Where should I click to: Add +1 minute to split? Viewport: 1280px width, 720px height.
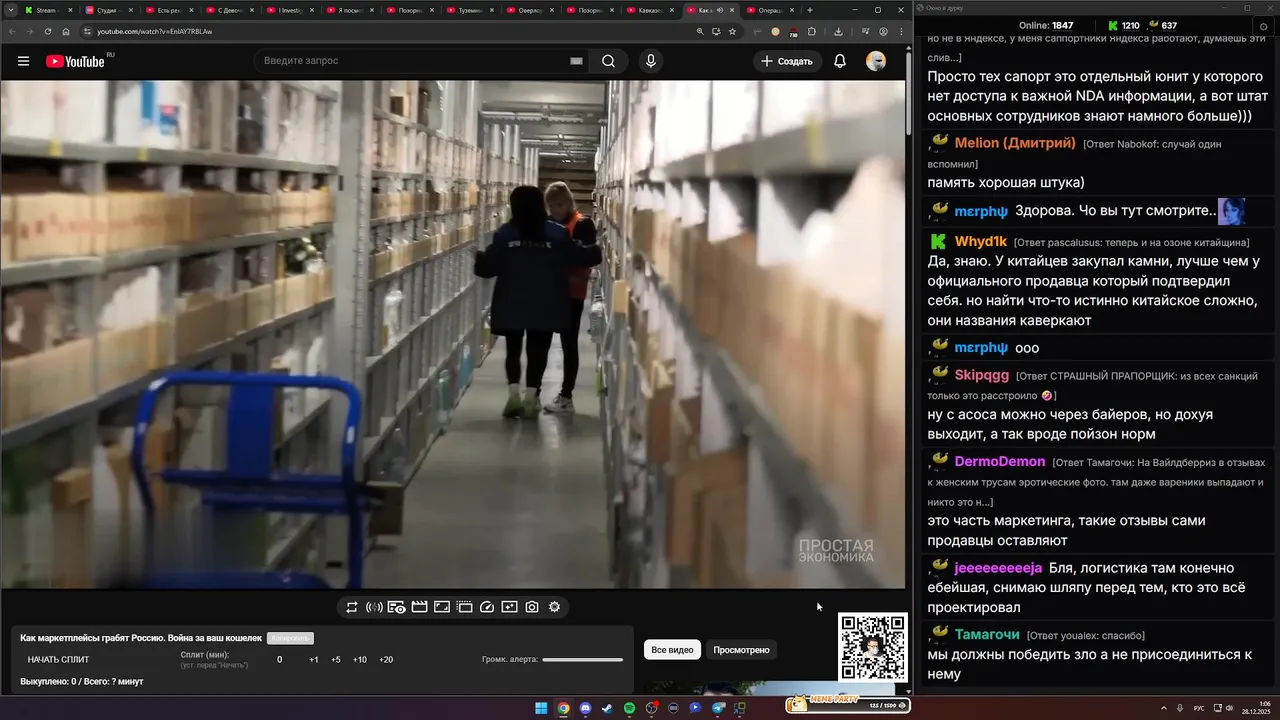coord(314,660)
